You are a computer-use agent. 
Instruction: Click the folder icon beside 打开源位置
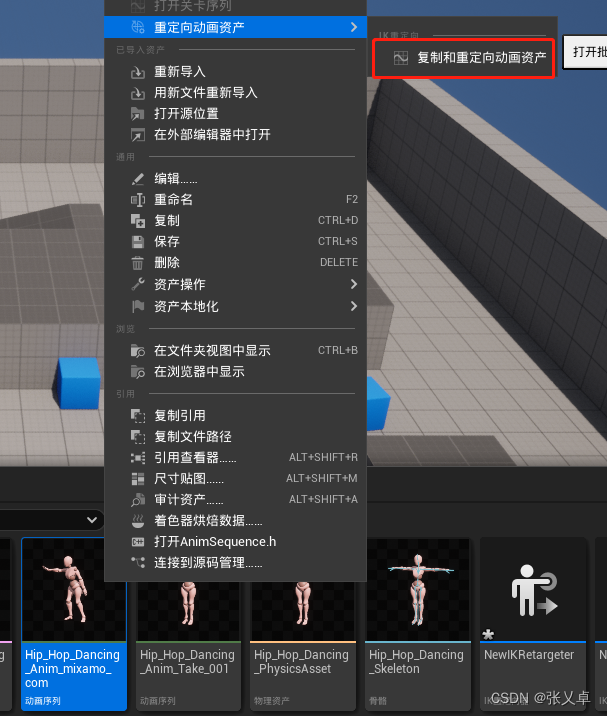pos(138,114)
